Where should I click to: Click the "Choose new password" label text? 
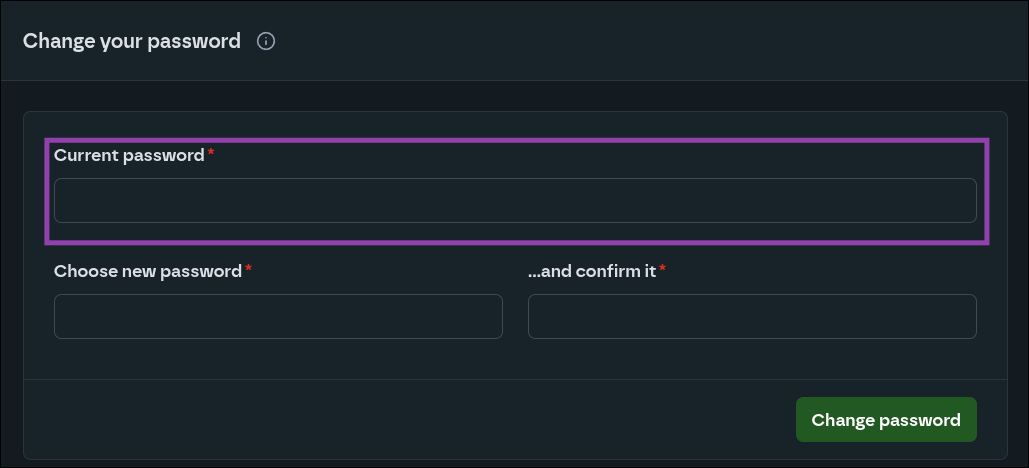point(148,271)
